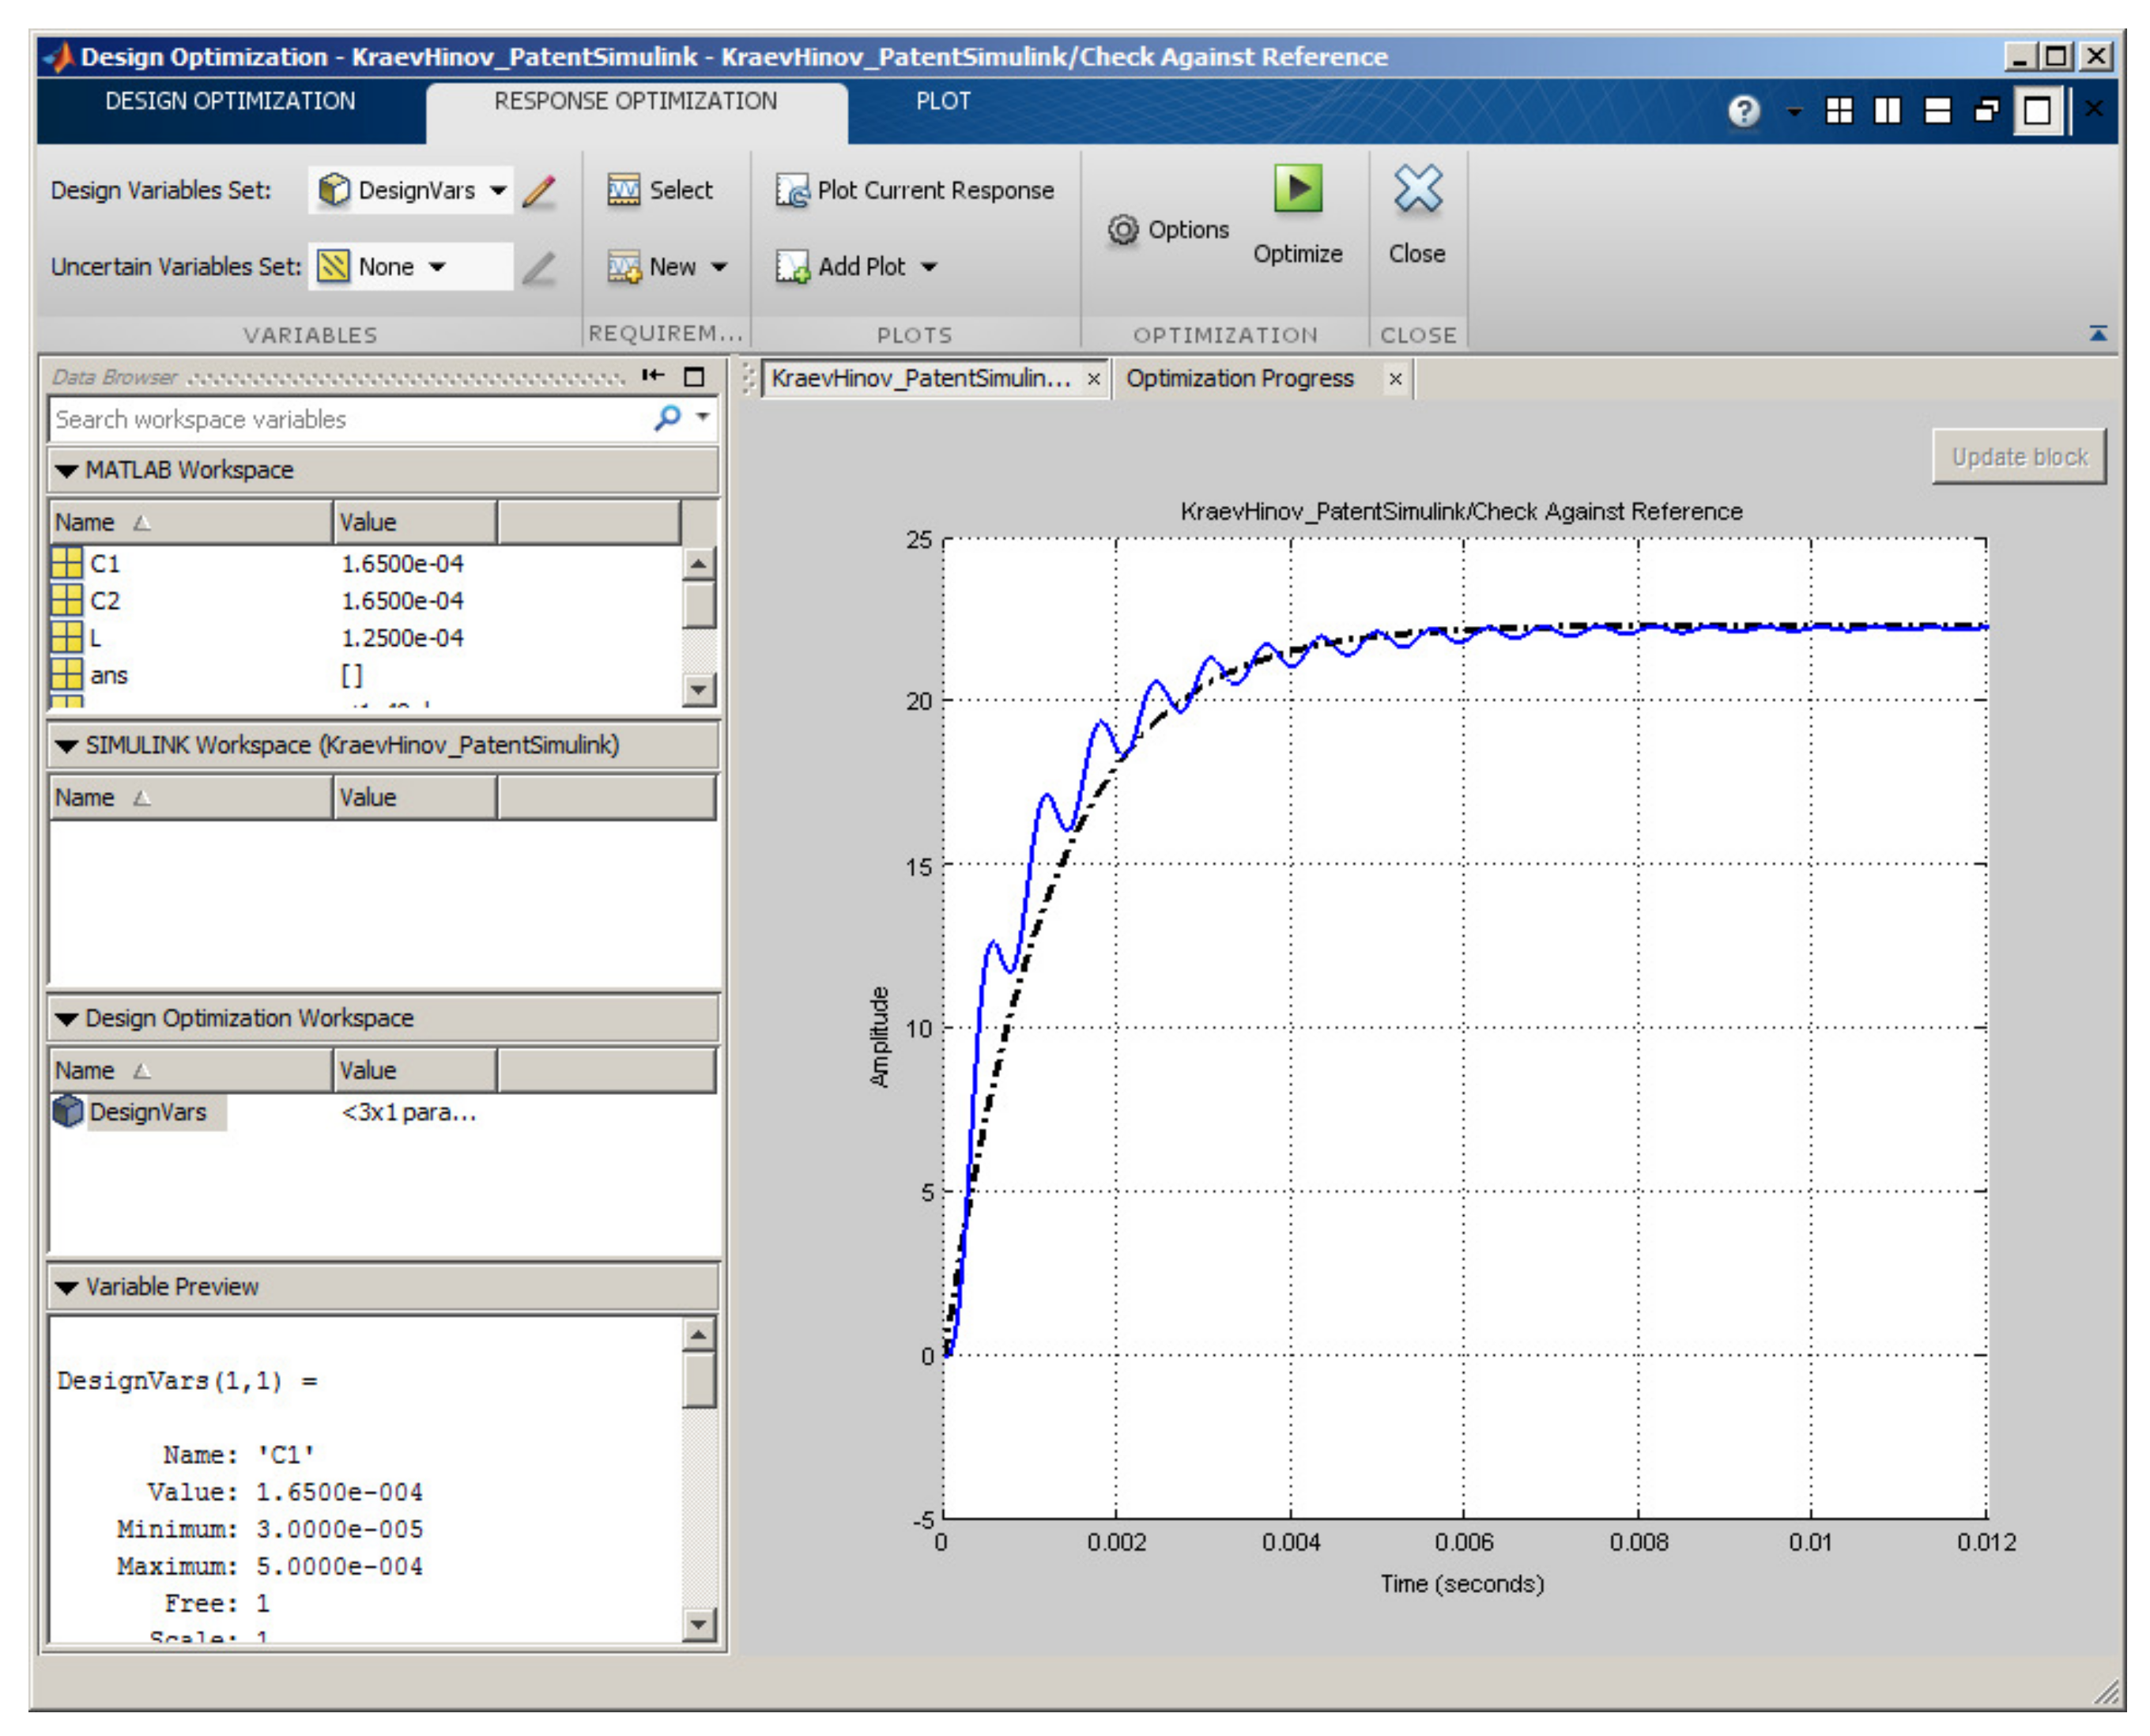The width and height of the screenshot is (2150, 1736).
Task: Collapse the toolstrip using the minimize arrow
Action: click(x=2098, y=334)
